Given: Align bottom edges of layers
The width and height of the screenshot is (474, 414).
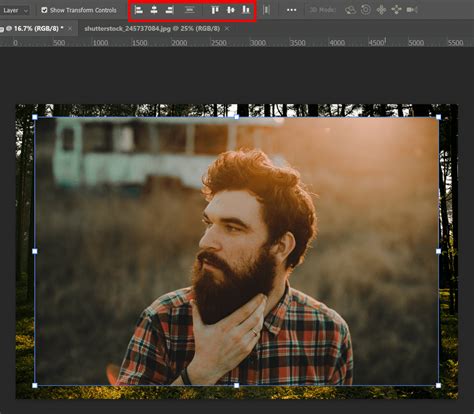Looking at the screenshot, I should coord(246,10).
